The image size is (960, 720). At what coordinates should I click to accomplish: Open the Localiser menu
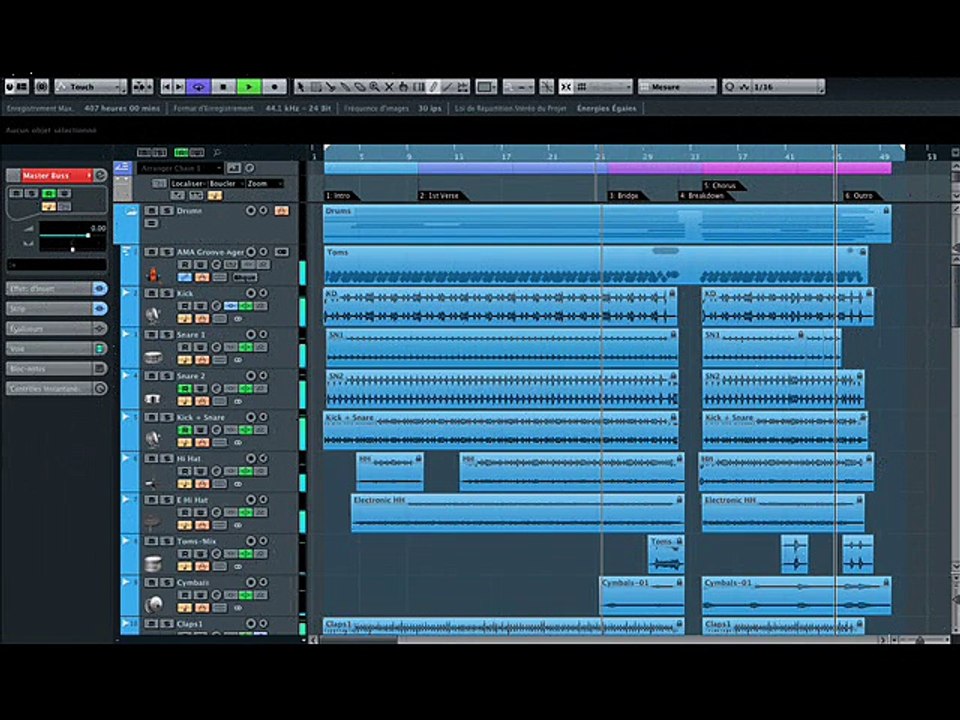[187, 183]
